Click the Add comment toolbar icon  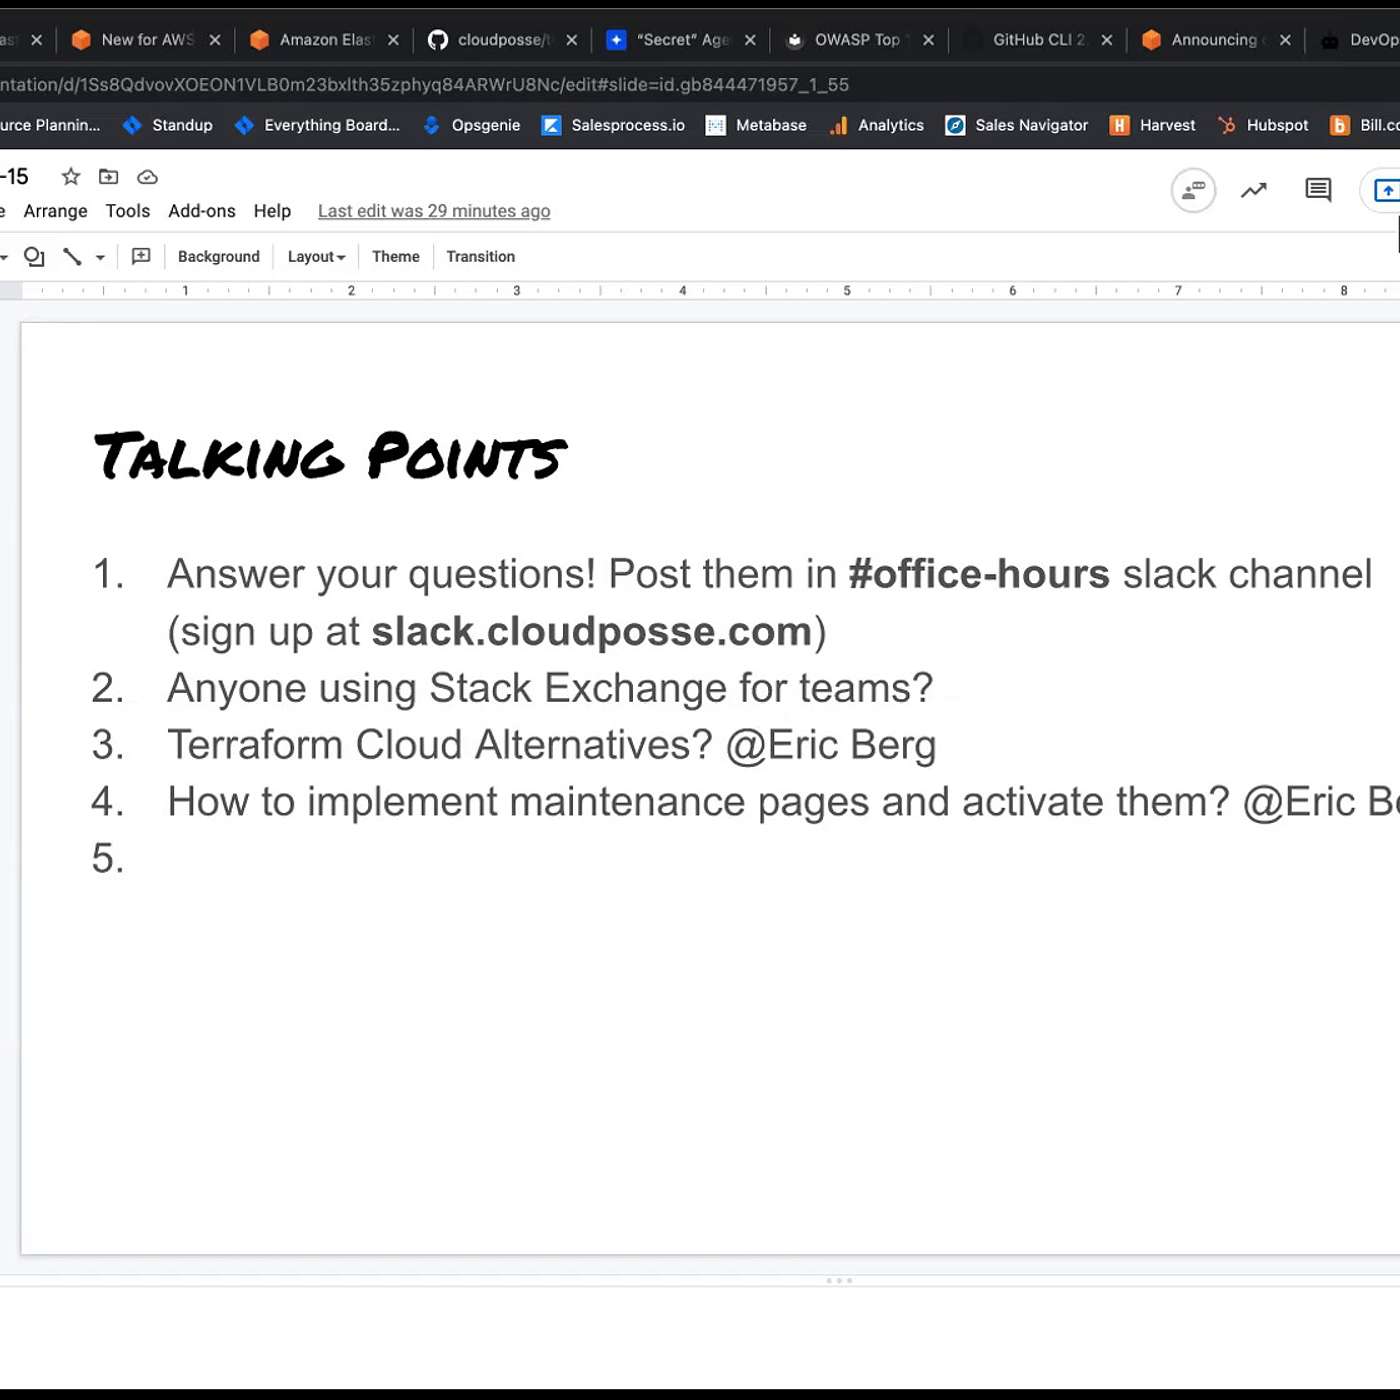tap(141, 257)
